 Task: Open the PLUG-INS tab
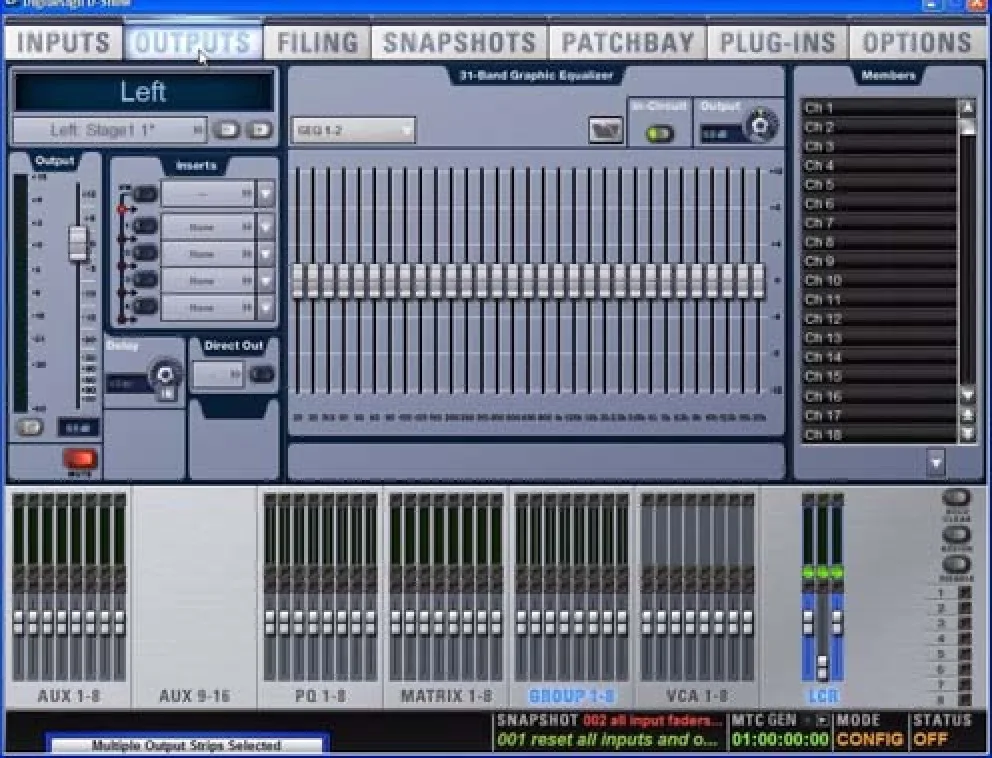pos(778,42)
